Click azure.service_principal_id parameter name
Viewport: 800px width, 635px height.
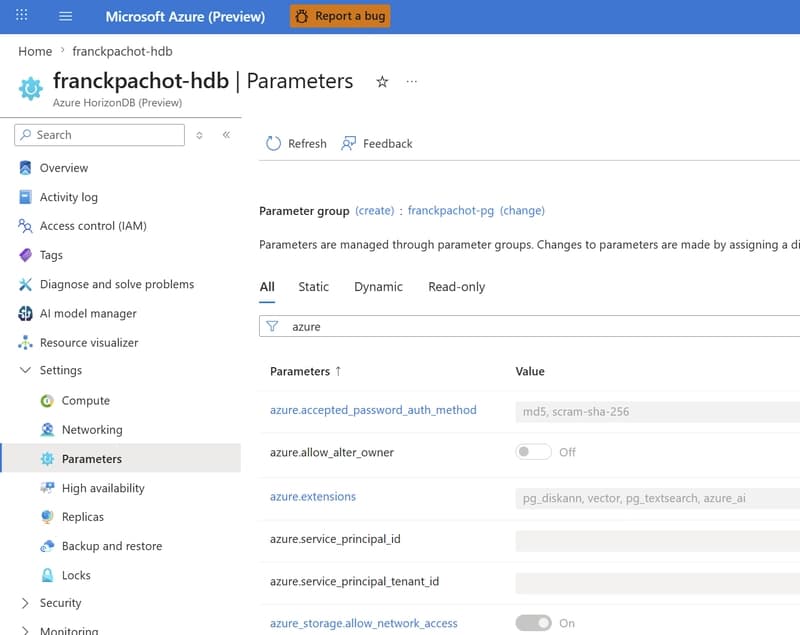coord(335,539)
